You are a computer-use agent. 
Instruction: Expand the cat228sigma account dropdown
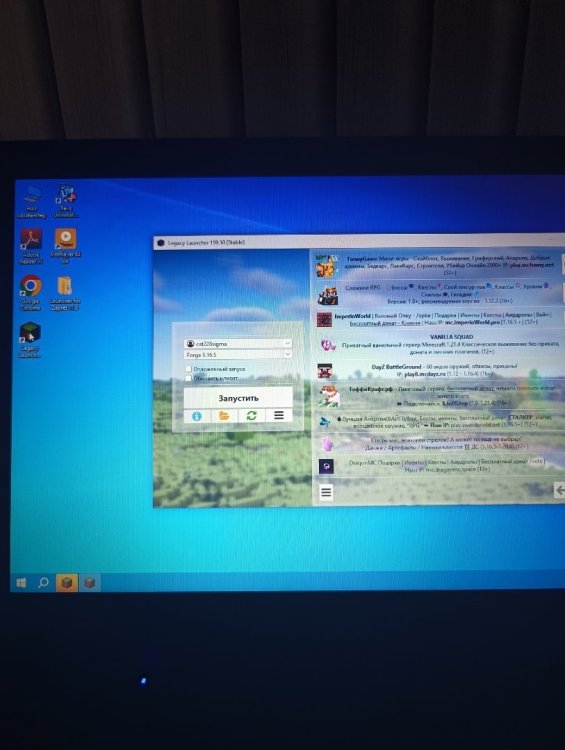[238, 343]
